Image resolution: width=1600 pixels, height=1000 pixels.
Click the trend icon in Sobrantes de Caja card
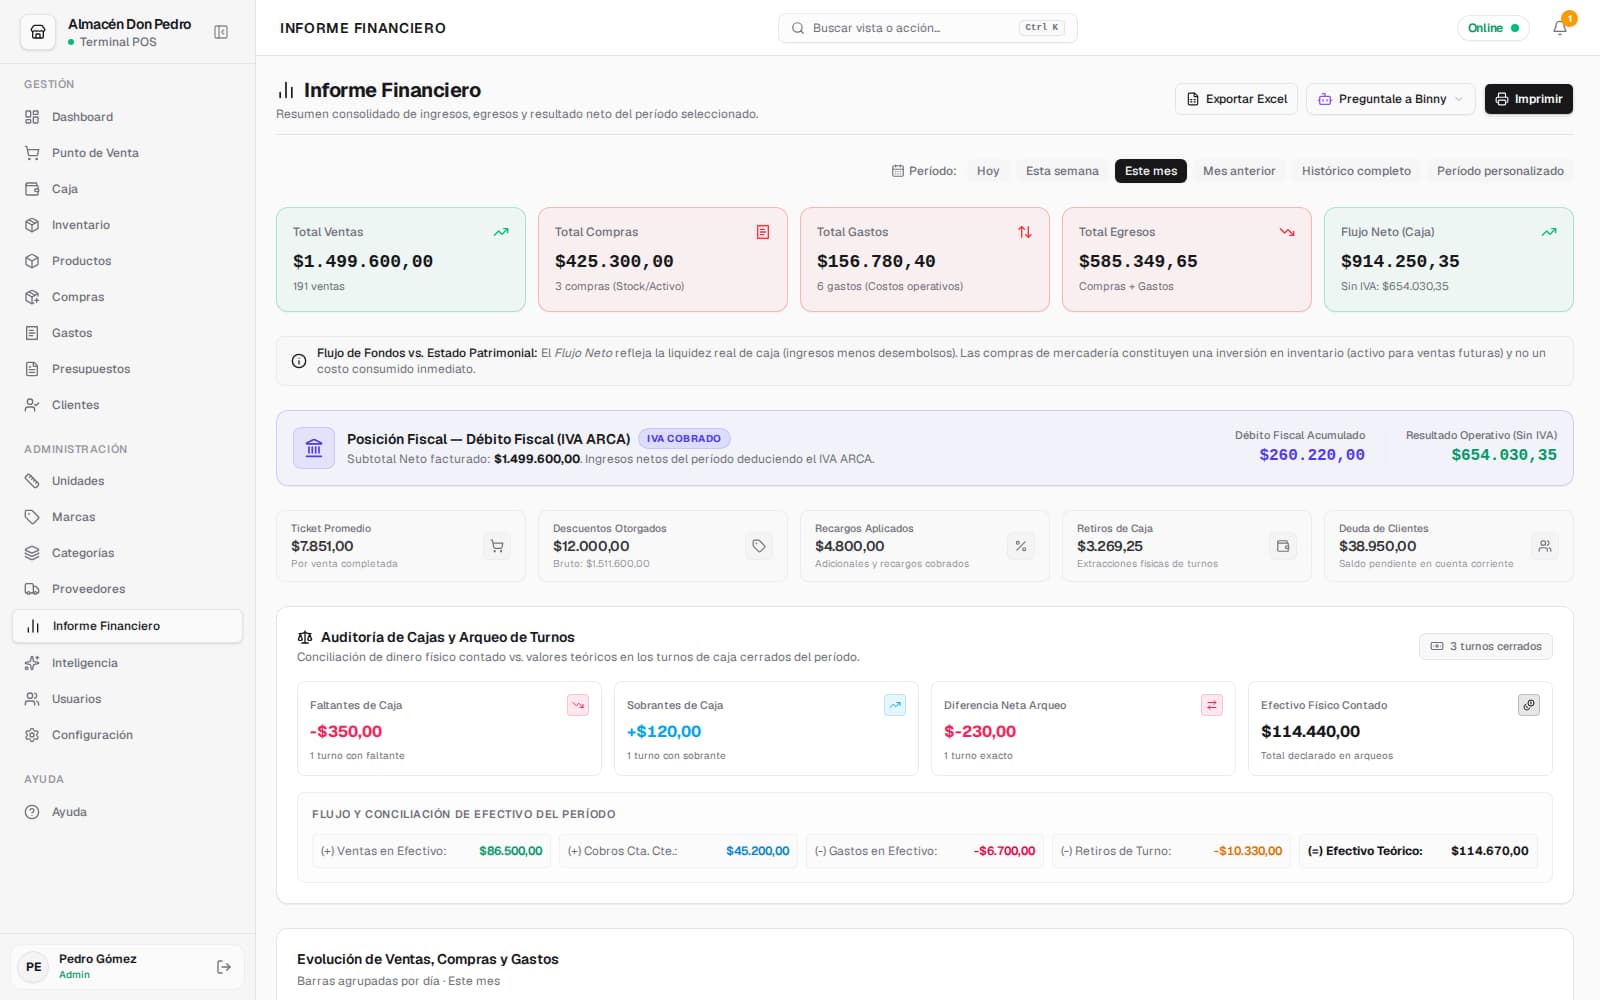coord(895,705)
